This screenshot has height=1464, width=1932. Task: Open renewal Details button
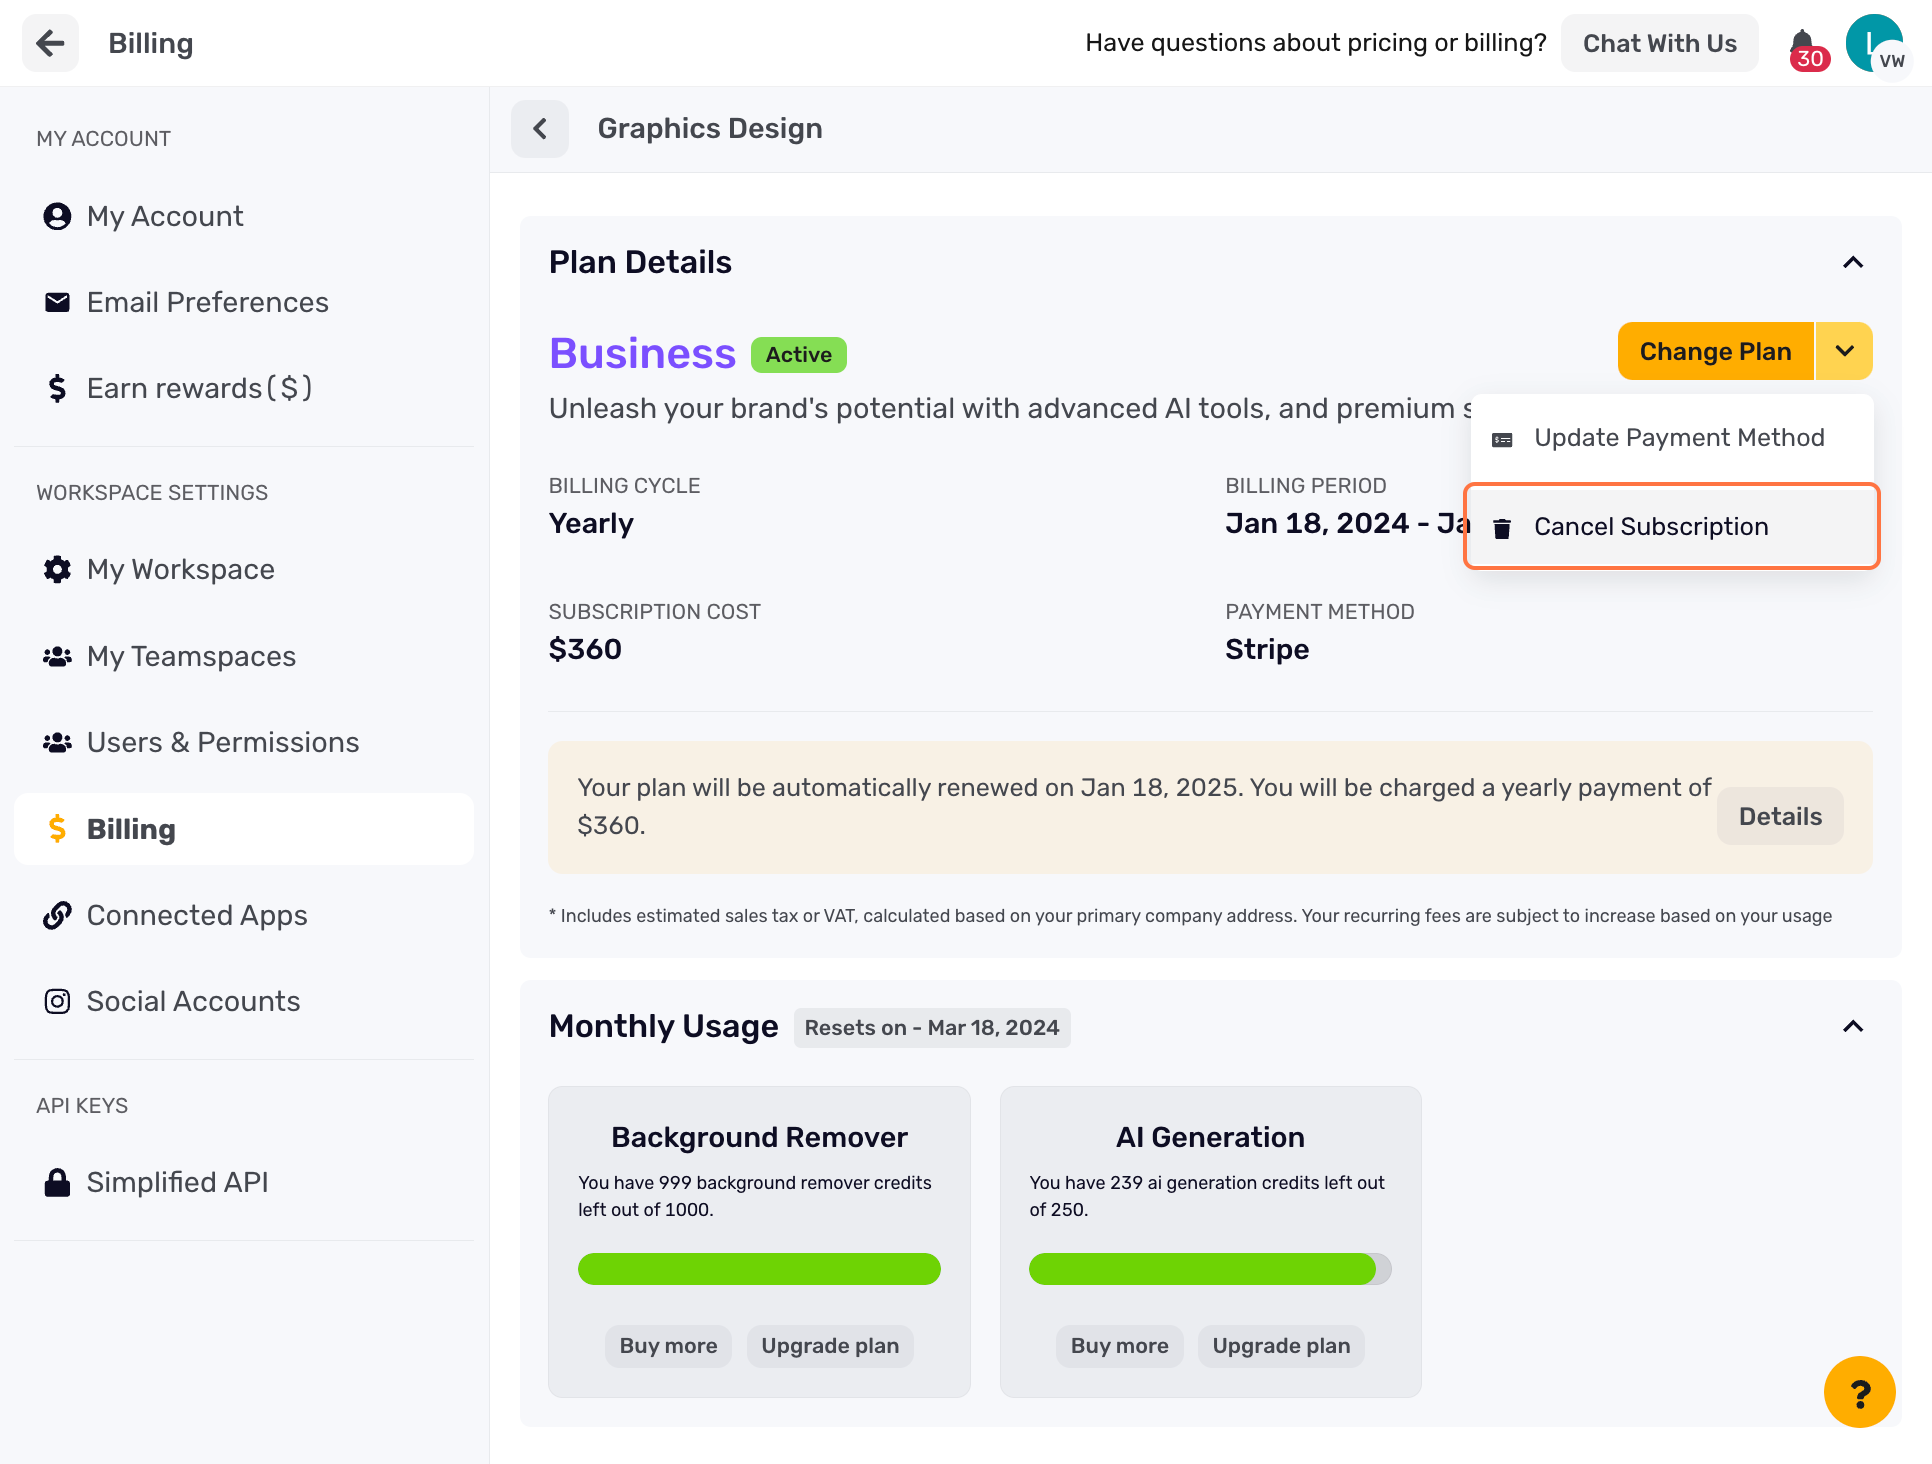tap(1780, 816)
